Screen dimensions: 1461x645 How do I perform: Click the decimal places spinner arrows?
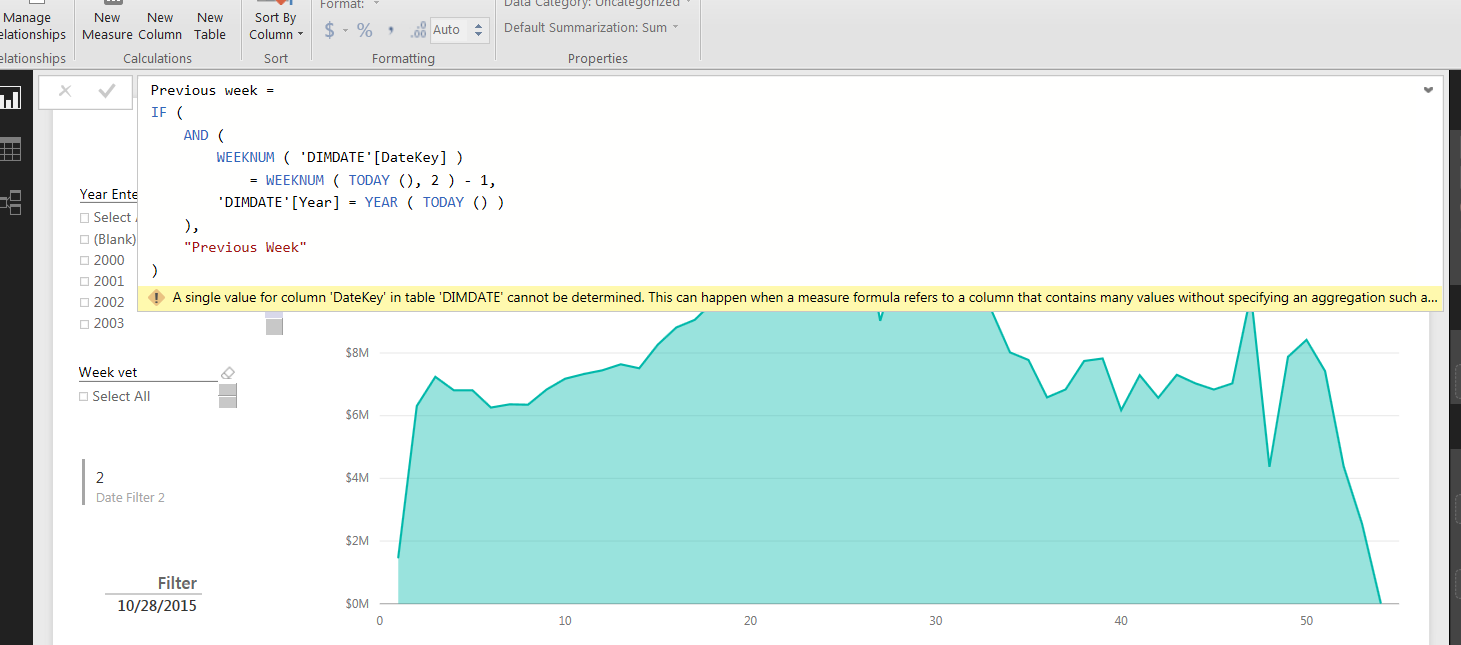click(x=479, y=30)
